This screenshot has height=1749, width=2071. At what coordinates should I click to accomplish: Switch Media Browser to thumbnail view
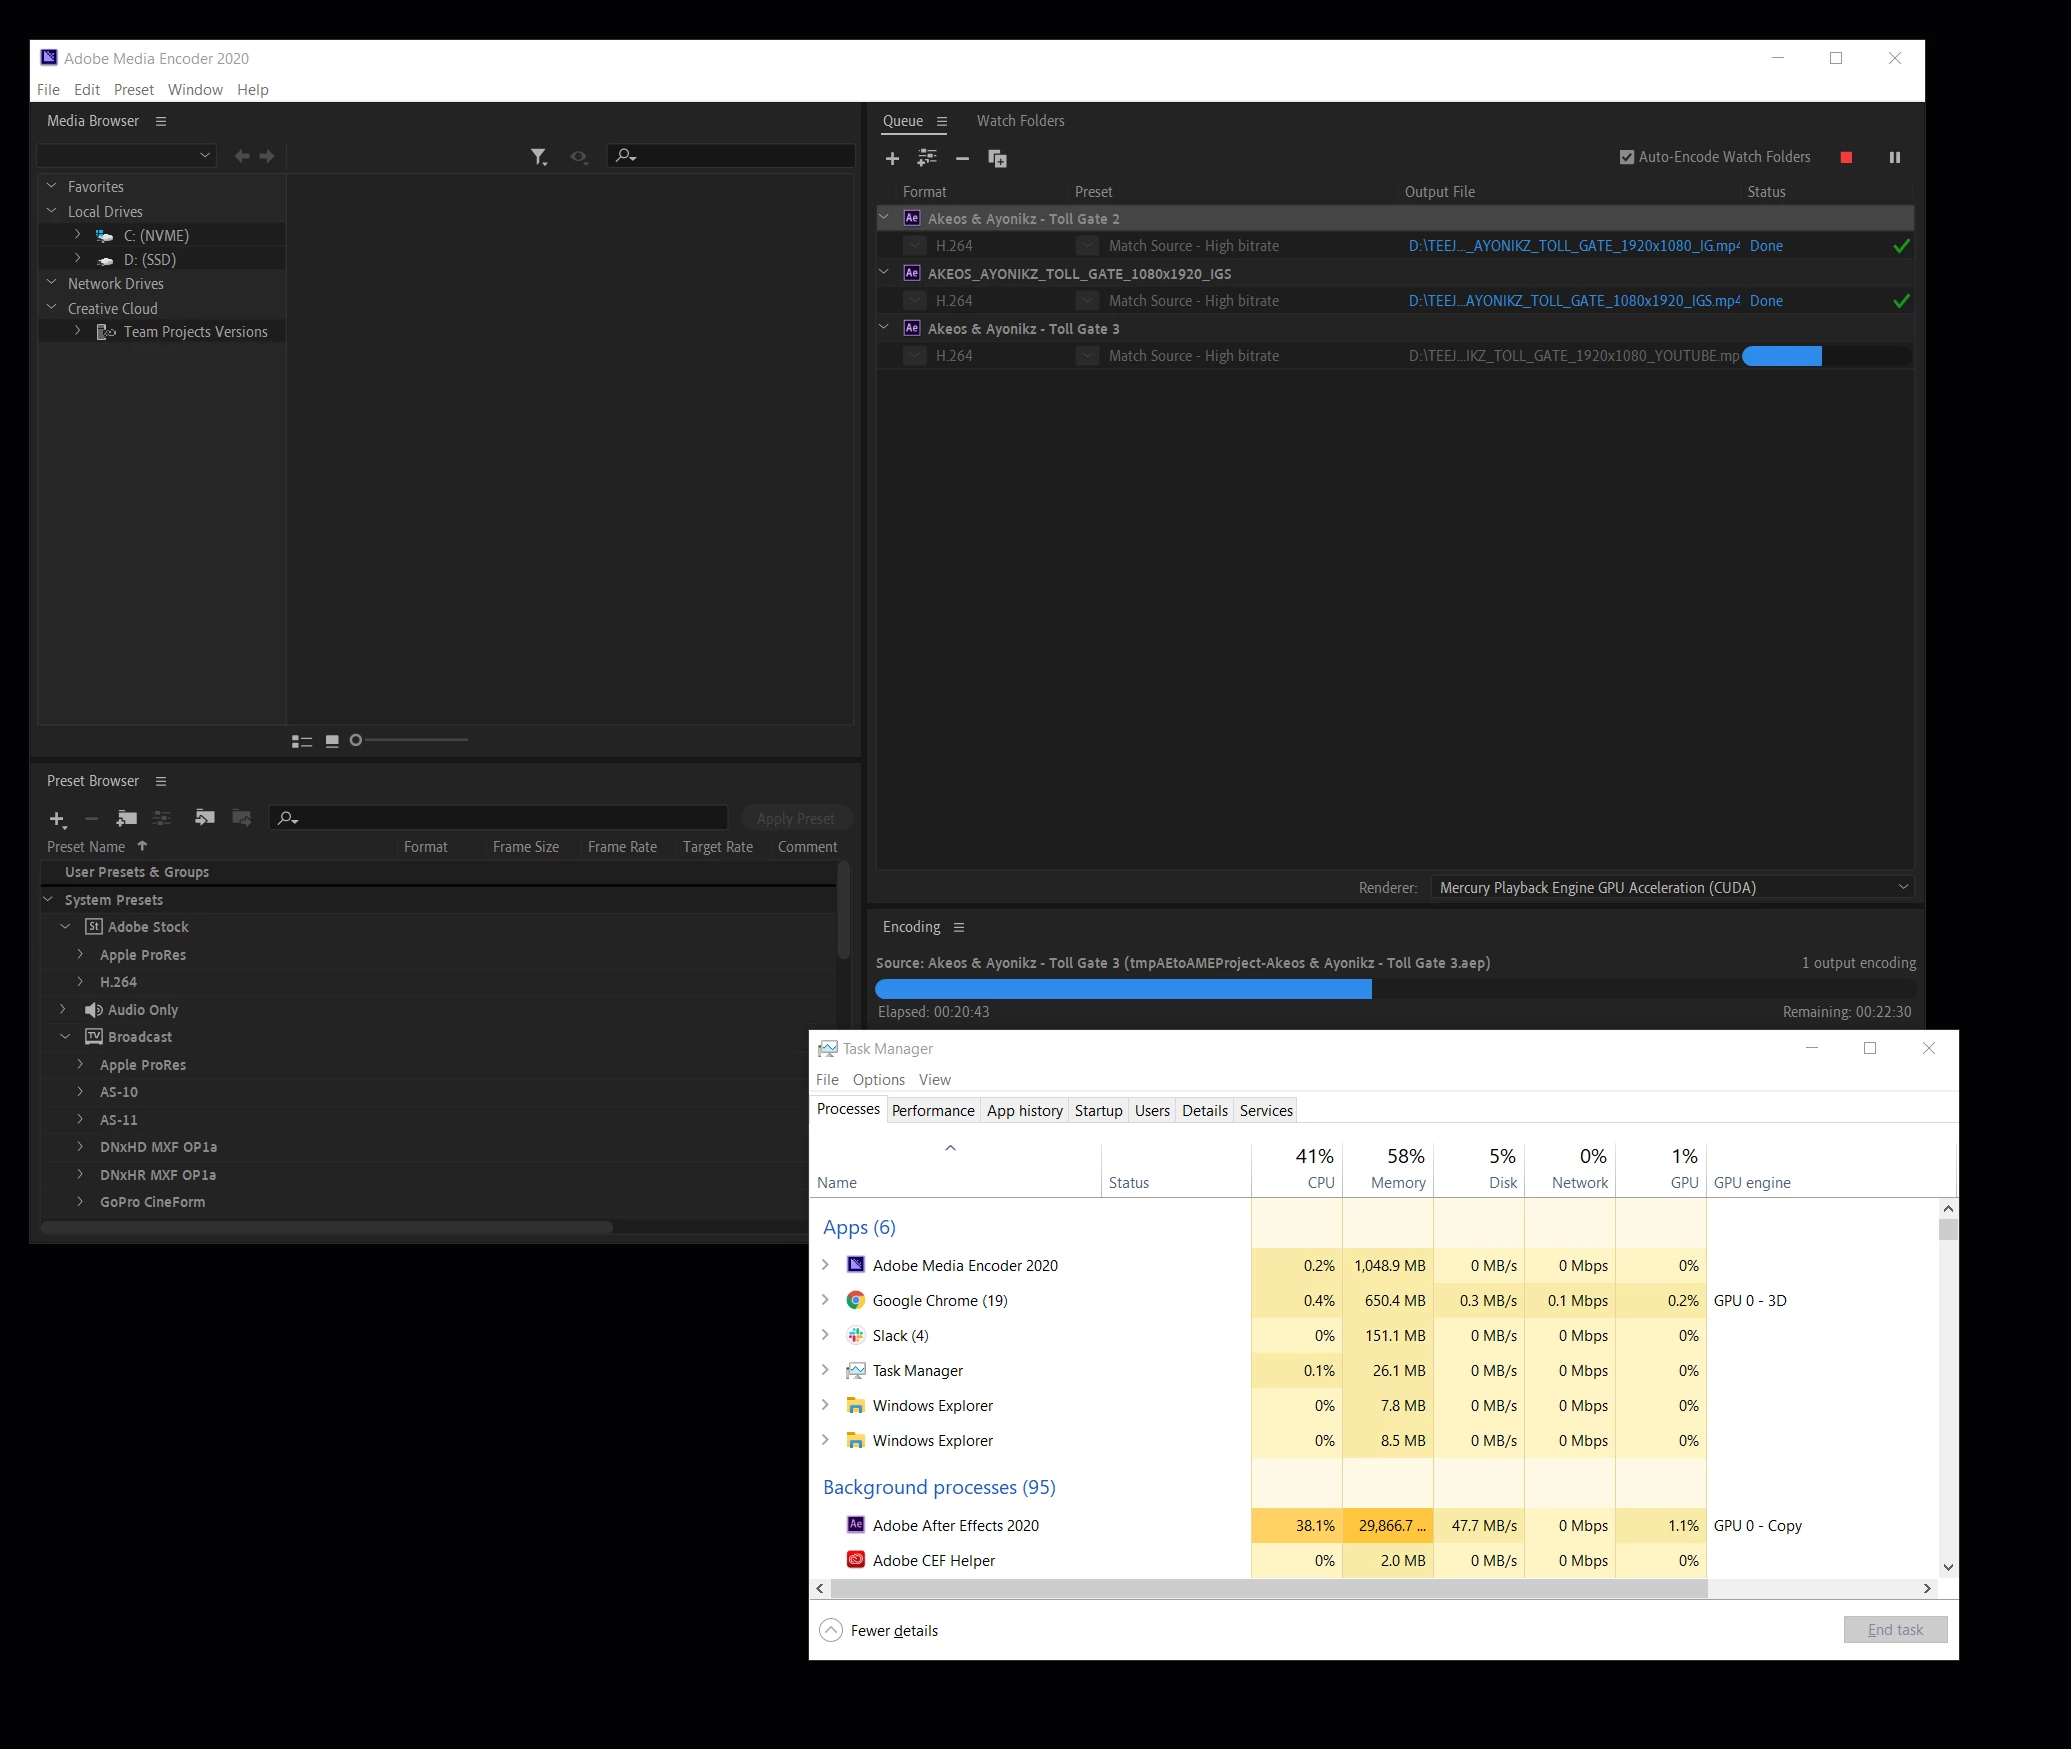pyautogui.click(x=332, y=741)
